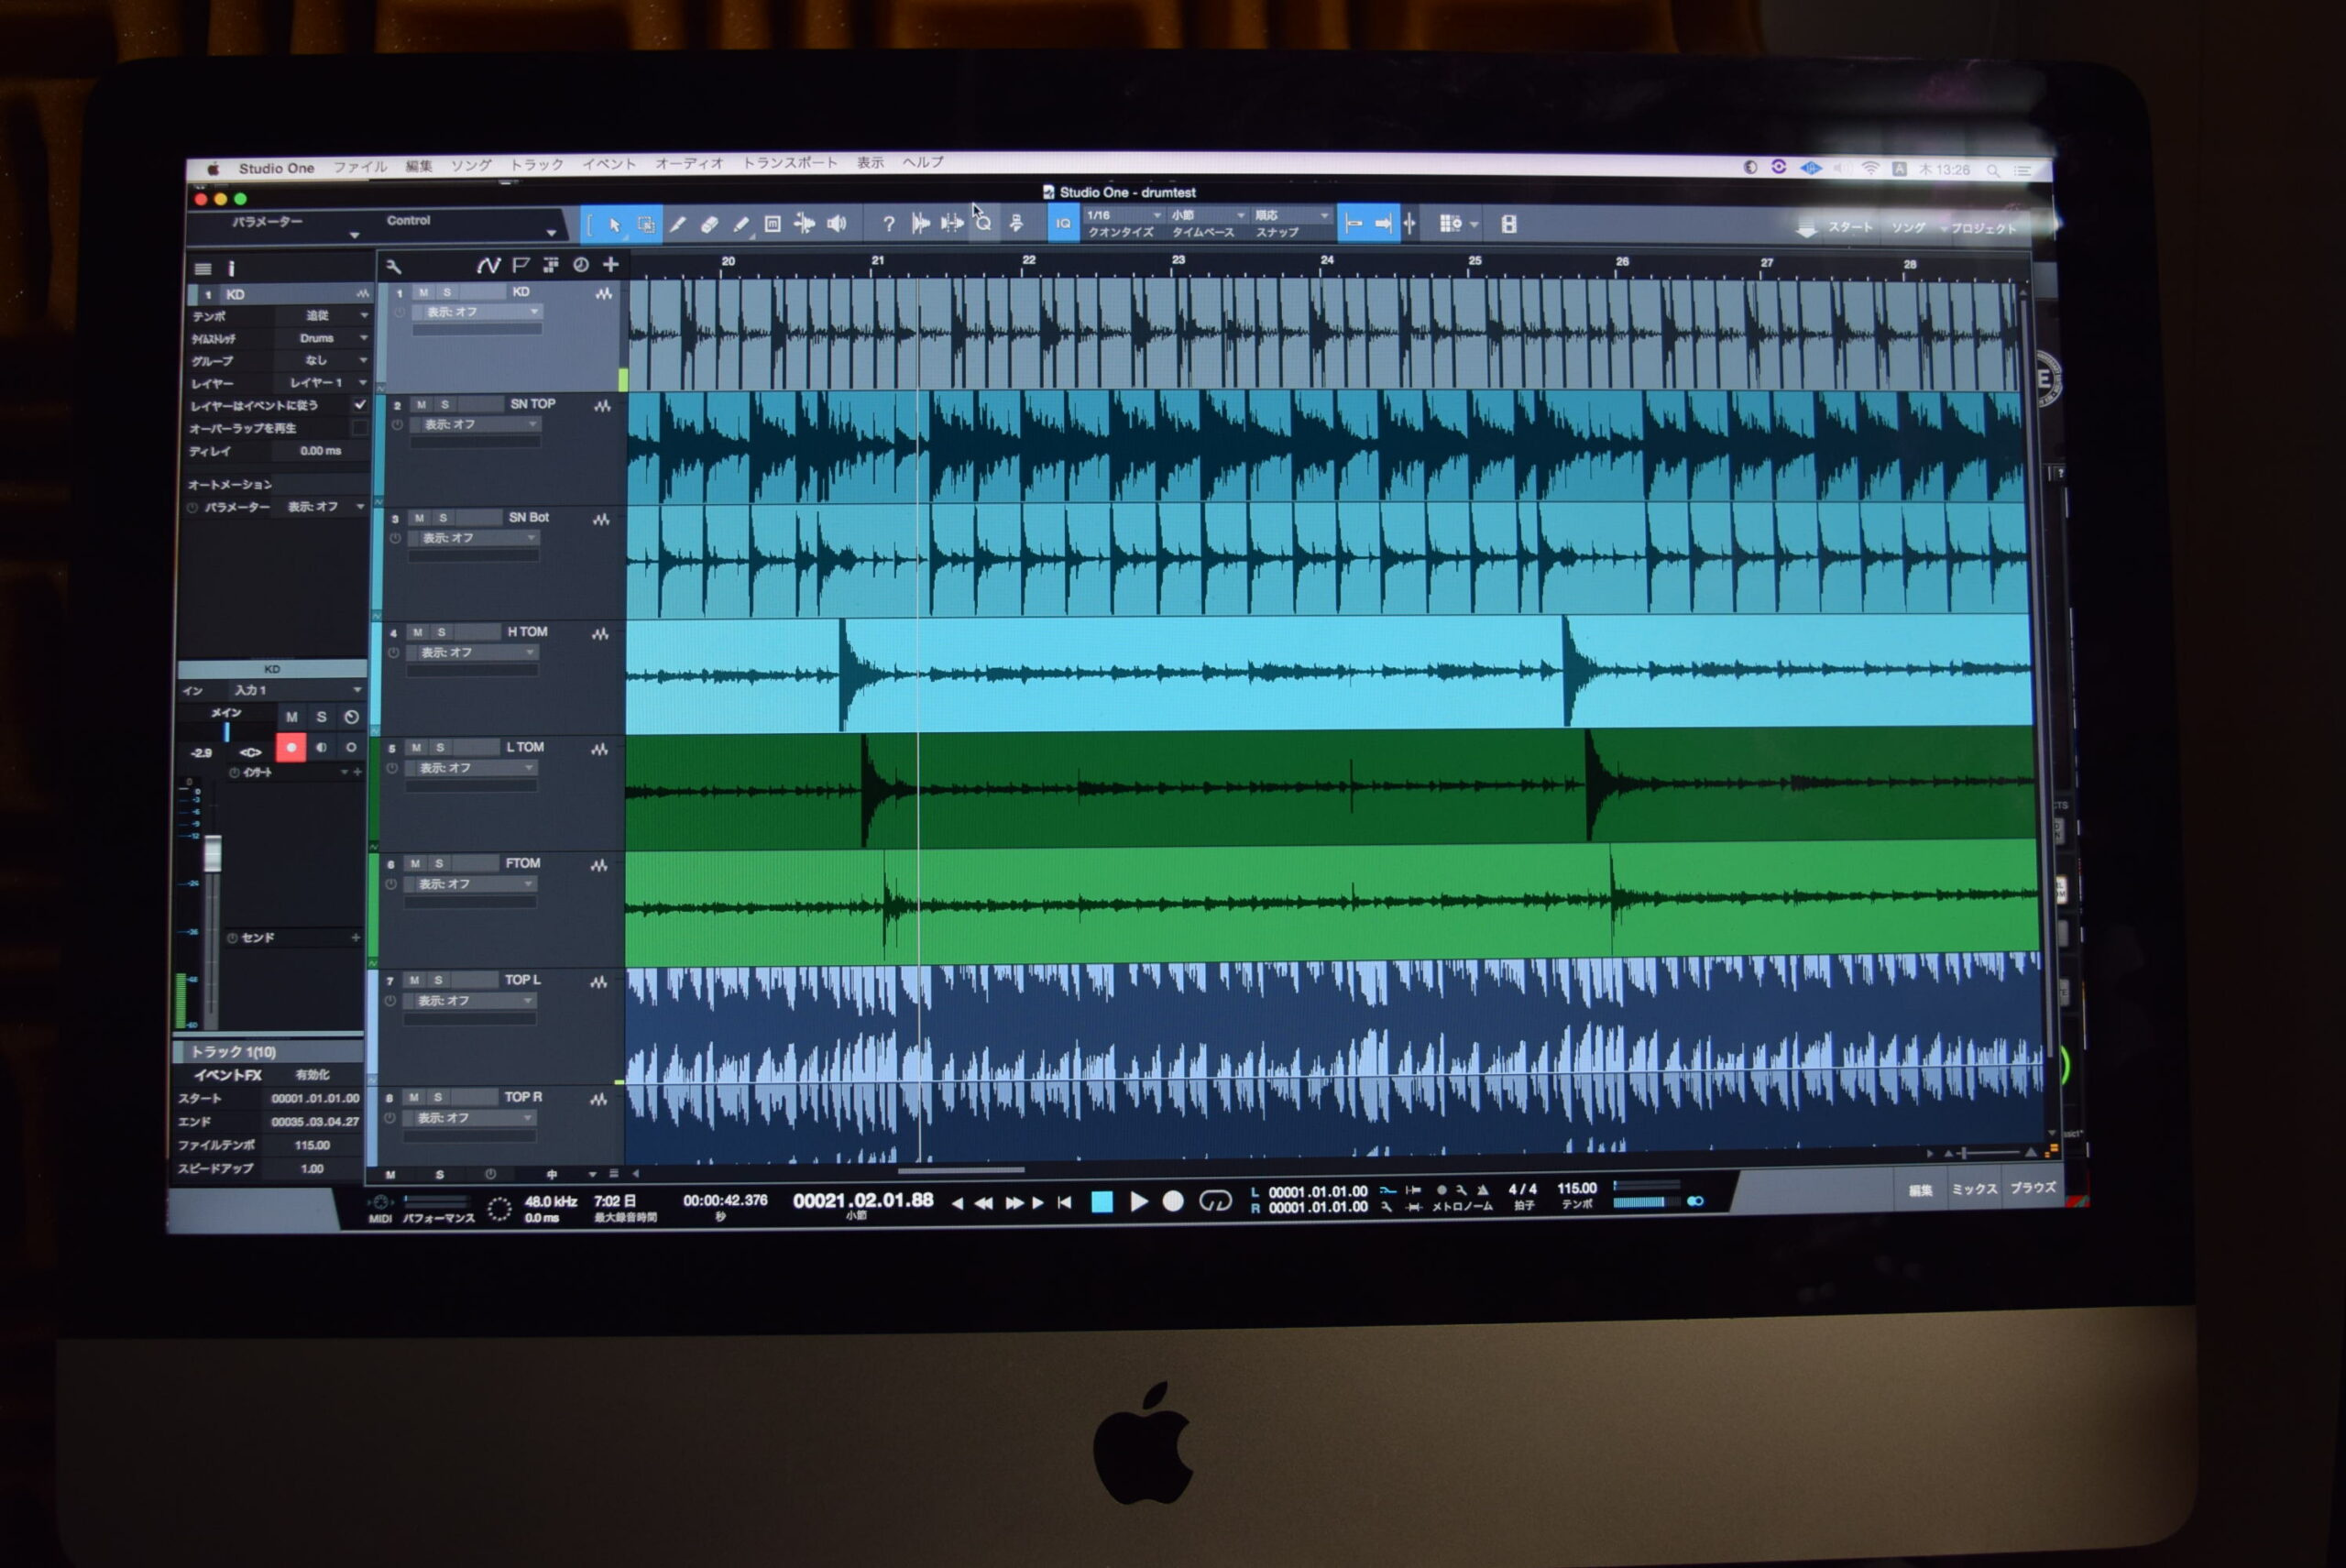
Task: Toggle レイヤーはイベントに従う checkbox
Action: [360, 405]
